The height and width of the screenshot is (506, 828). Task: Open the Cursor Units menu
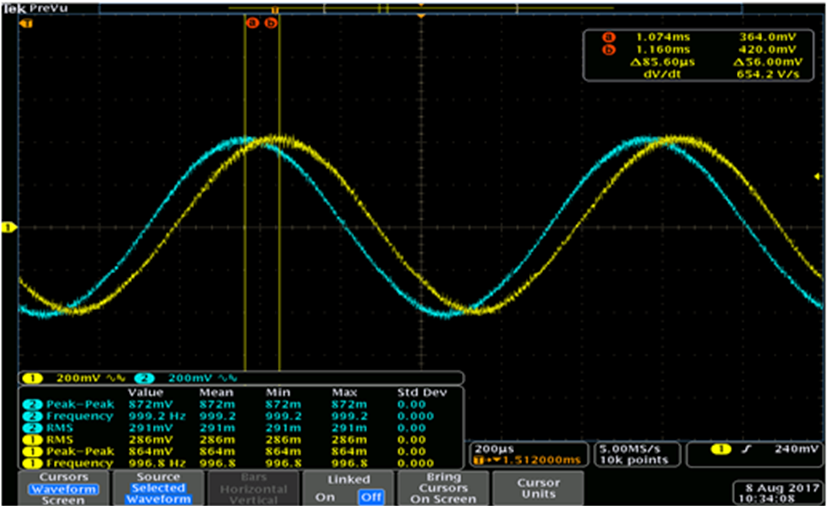tap(538, 488)
